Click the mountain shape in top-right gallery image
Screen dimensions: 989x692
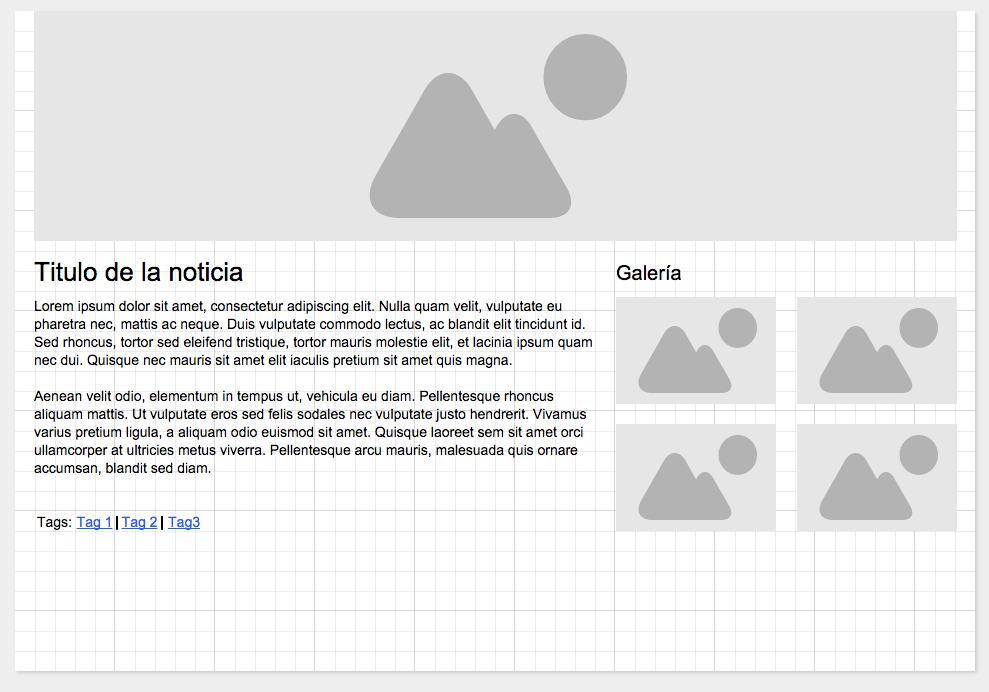862,367
